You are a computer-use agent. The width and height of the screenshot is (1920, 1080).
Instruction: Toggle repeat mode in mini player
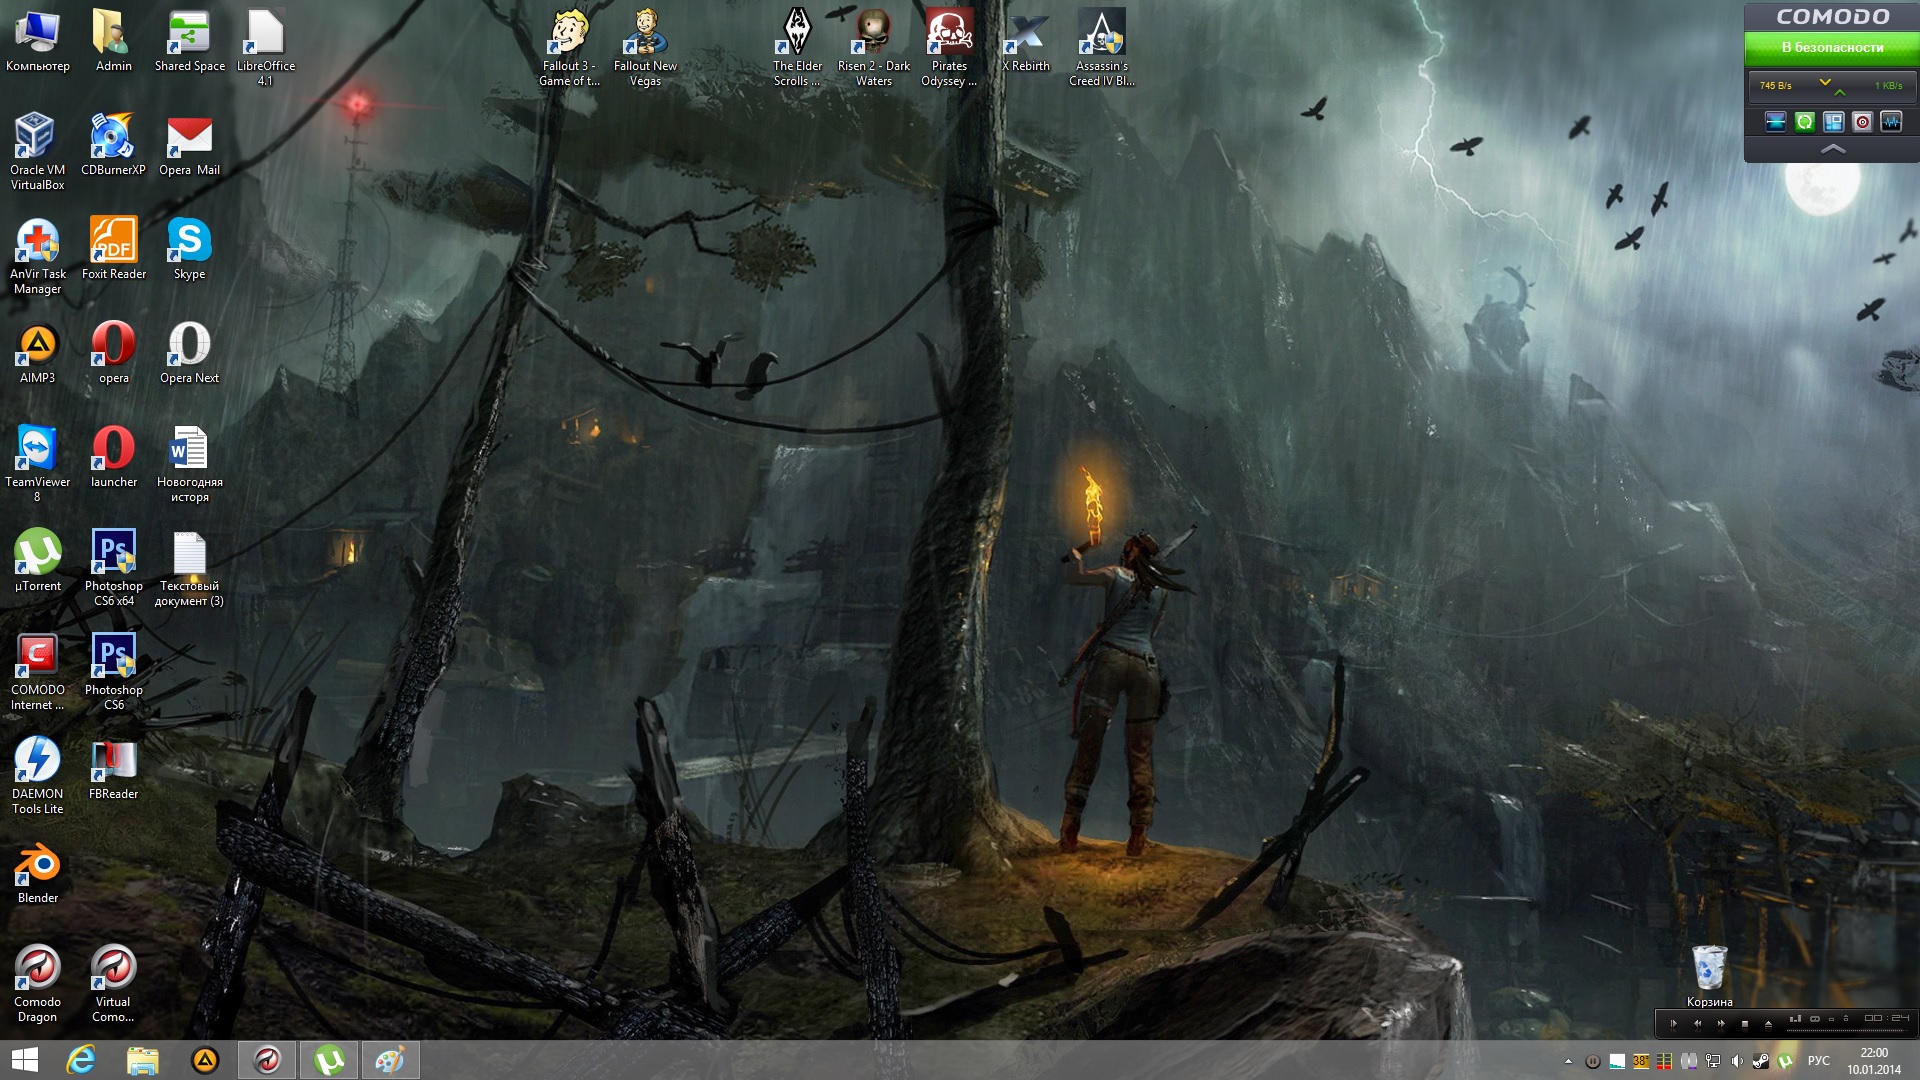1815,1019
